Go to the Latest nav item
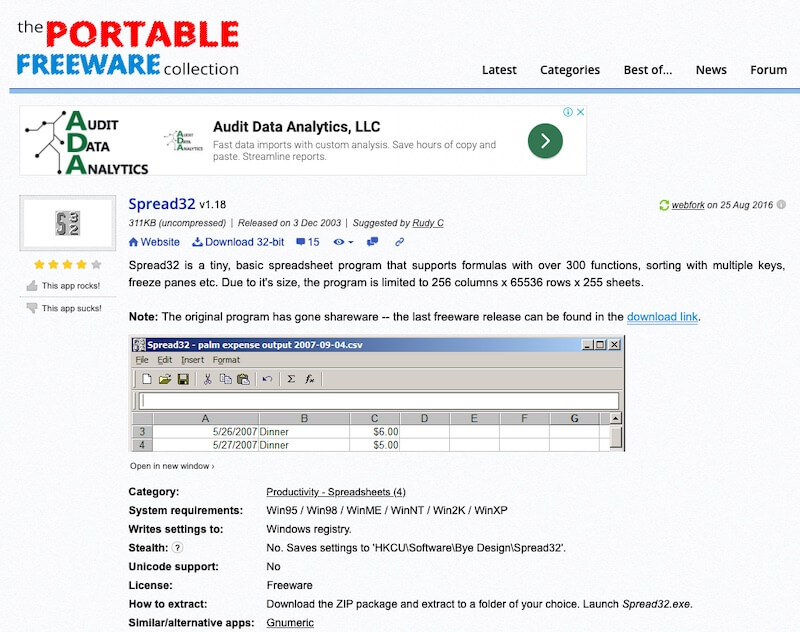 point(499,70)
